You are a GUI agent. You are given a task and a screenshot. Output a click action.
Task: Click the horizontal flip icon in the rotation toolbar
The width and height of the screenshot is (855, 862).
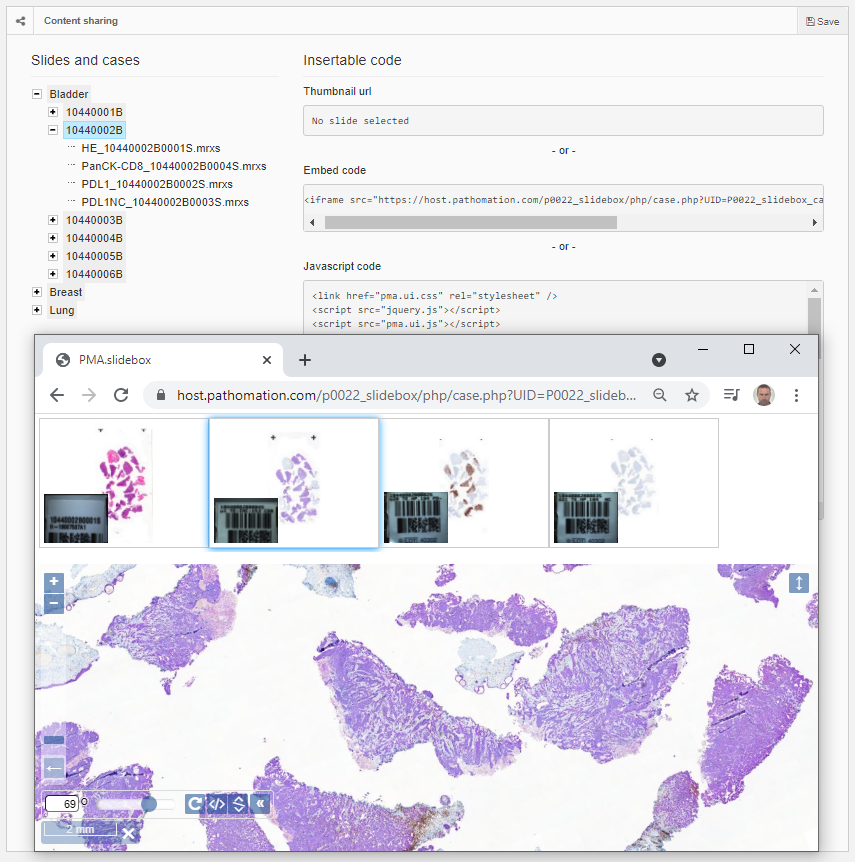(x=216, y=803)
